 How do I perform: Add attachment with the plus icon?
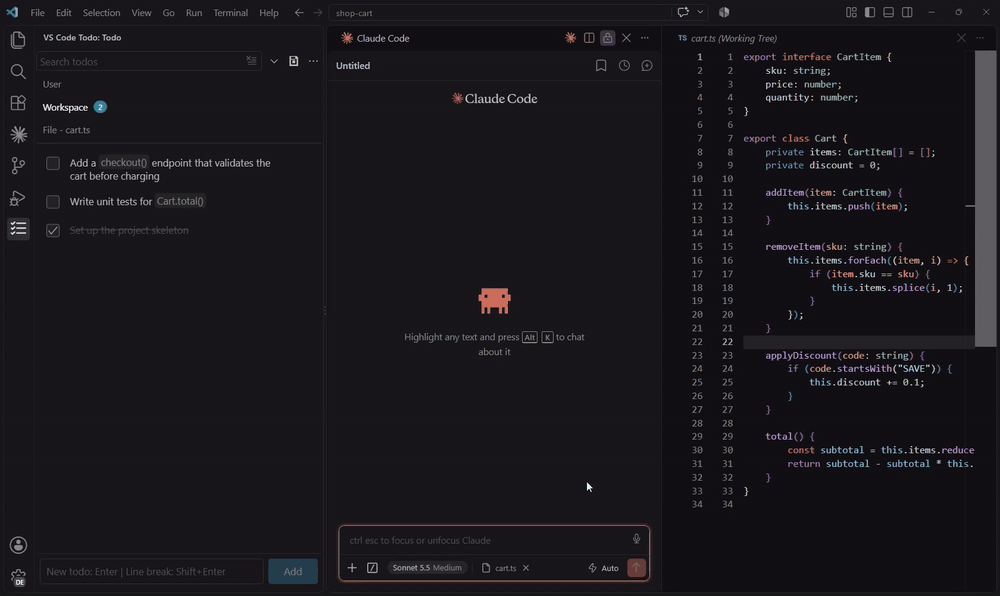[352, 567]
